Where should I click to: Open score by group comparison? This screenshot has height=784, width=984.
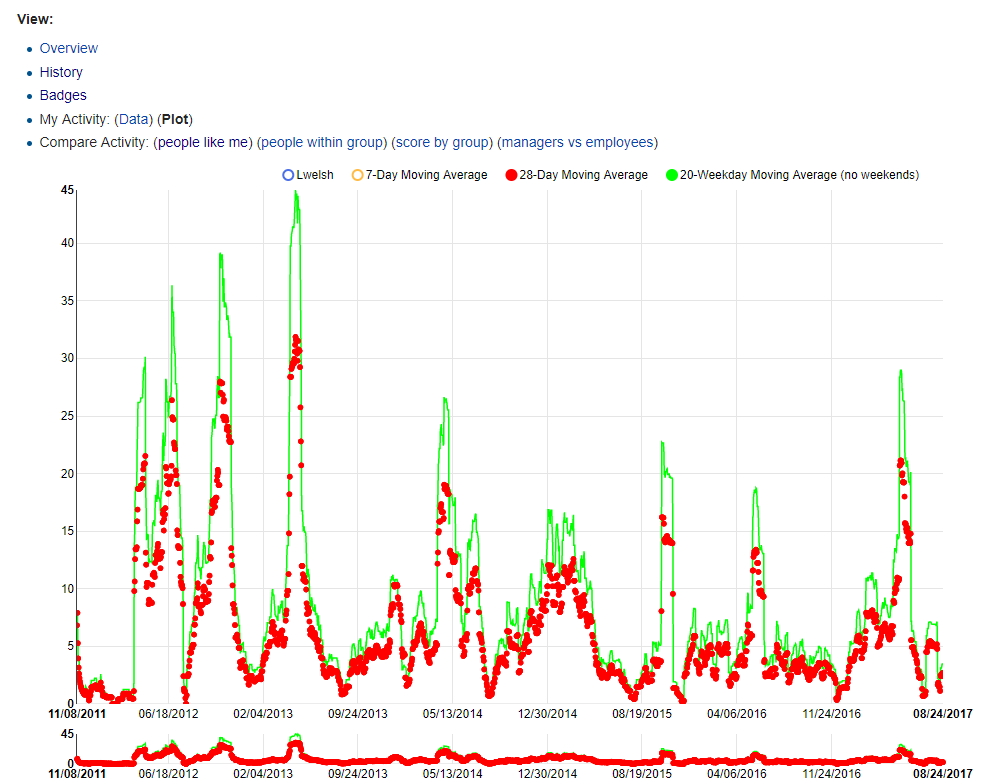pos(442,142)
